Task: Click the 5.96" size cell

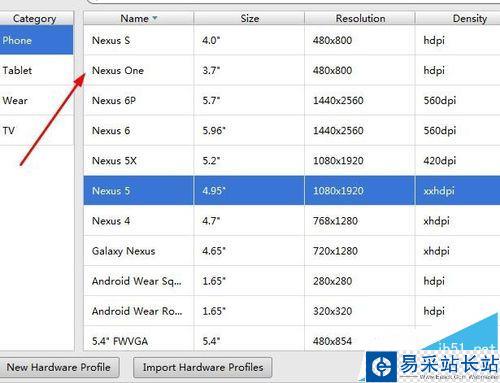Action: pyautogui.click(x=249, y=130)
